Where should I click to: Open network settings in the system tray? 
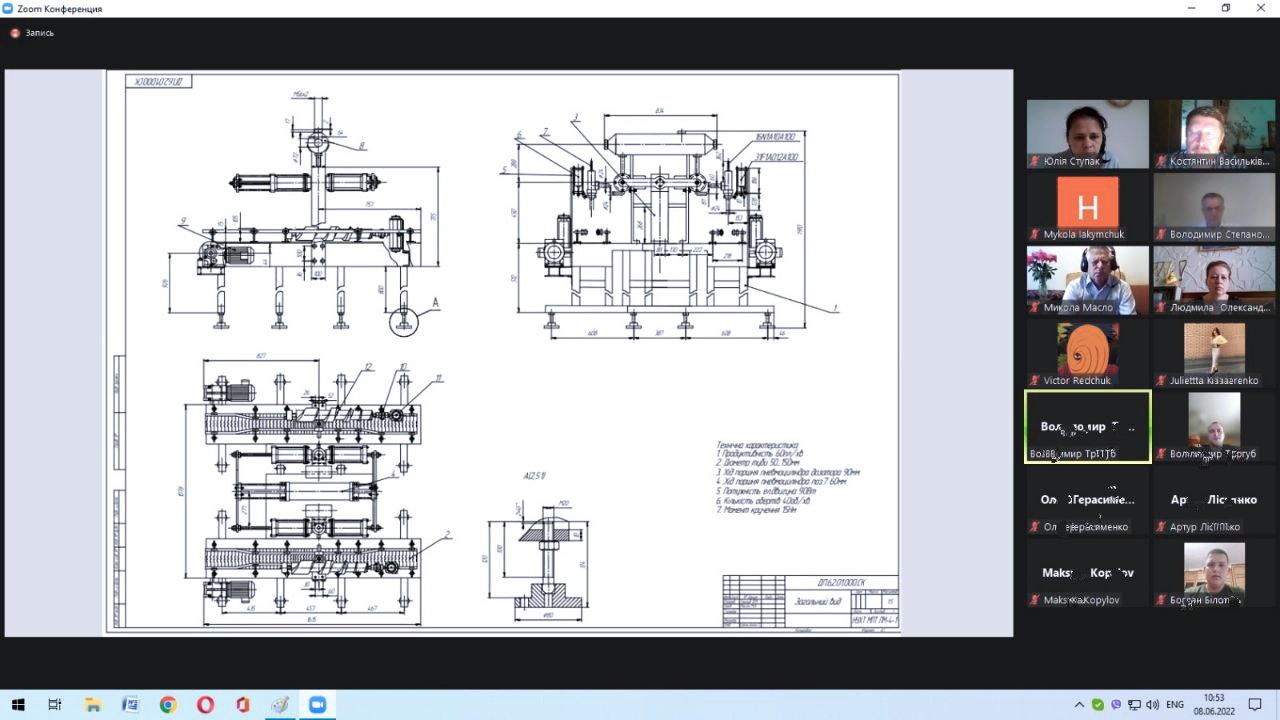point(1134,705)
